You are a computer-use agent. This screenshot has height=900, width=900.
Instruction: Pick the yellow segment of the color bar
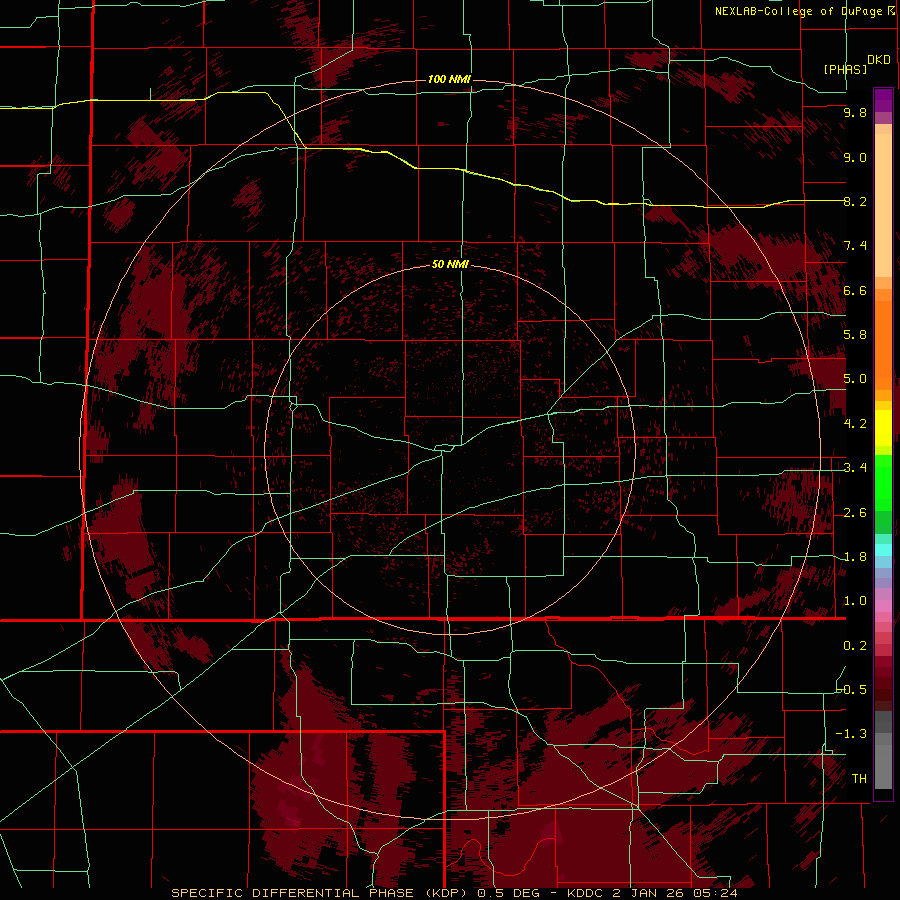883,428
